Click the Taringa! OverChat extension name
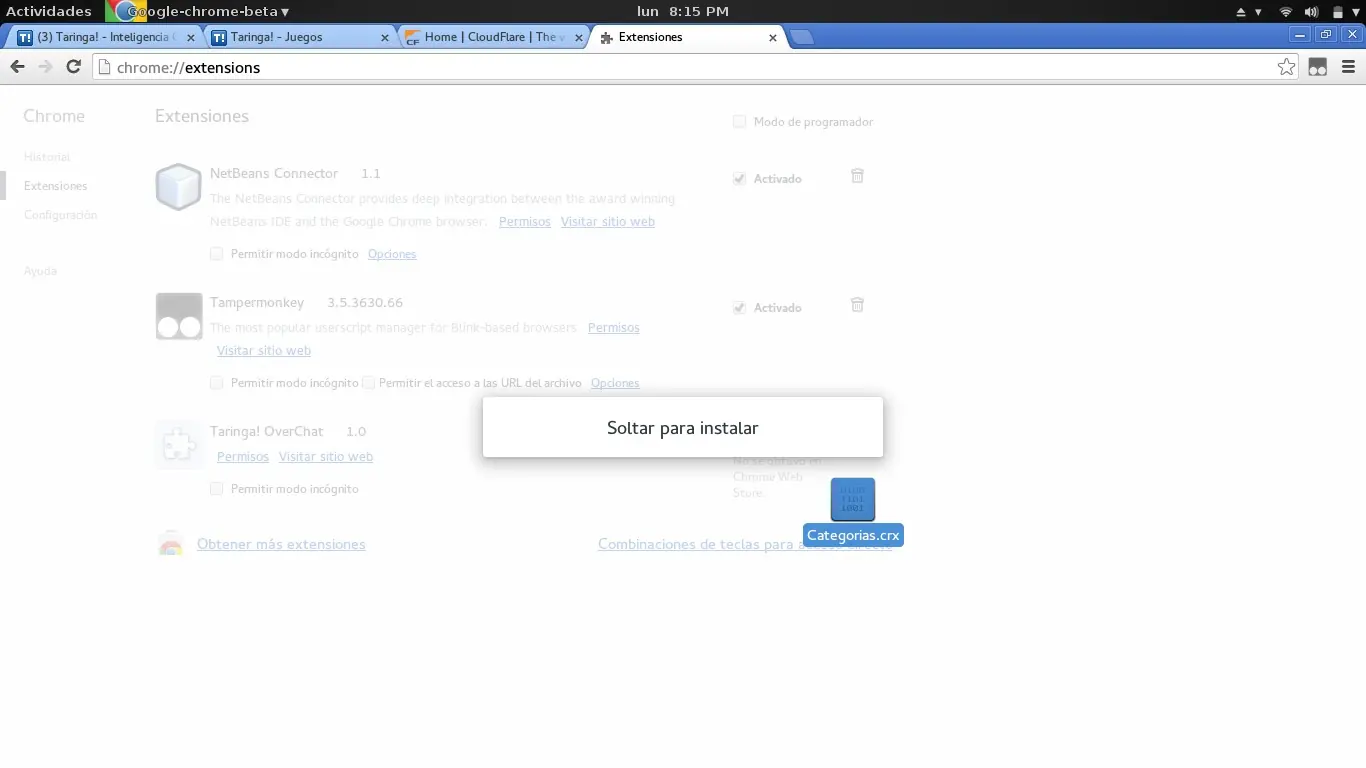Screen dimensions: 1366x768 [x=267, y=432]
